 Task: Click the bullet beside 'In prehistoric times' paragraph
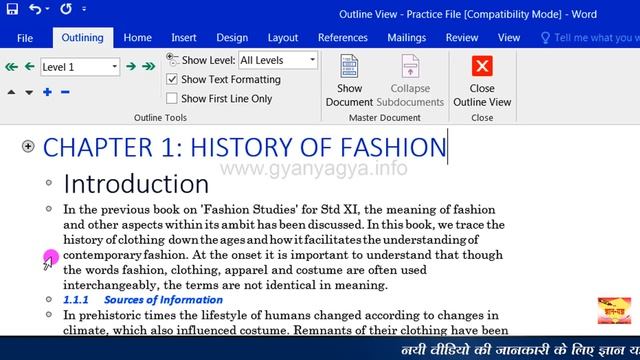pos(49,314)
